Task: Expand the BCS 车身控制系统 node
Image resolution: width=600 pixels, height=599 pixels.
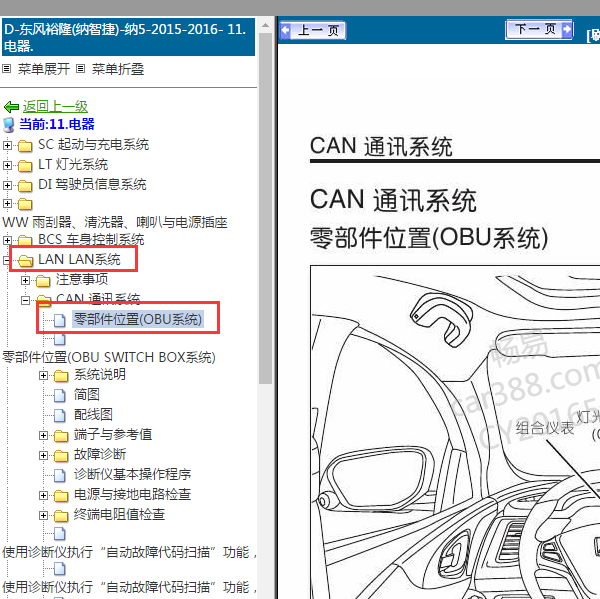Action: [7, 240]
